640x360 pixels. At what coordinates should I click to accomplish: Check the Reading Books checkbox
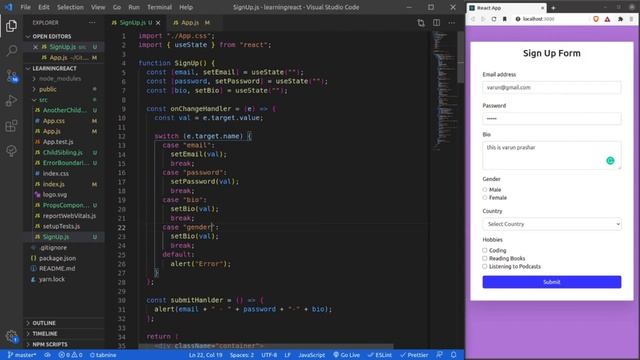[485, 258]
